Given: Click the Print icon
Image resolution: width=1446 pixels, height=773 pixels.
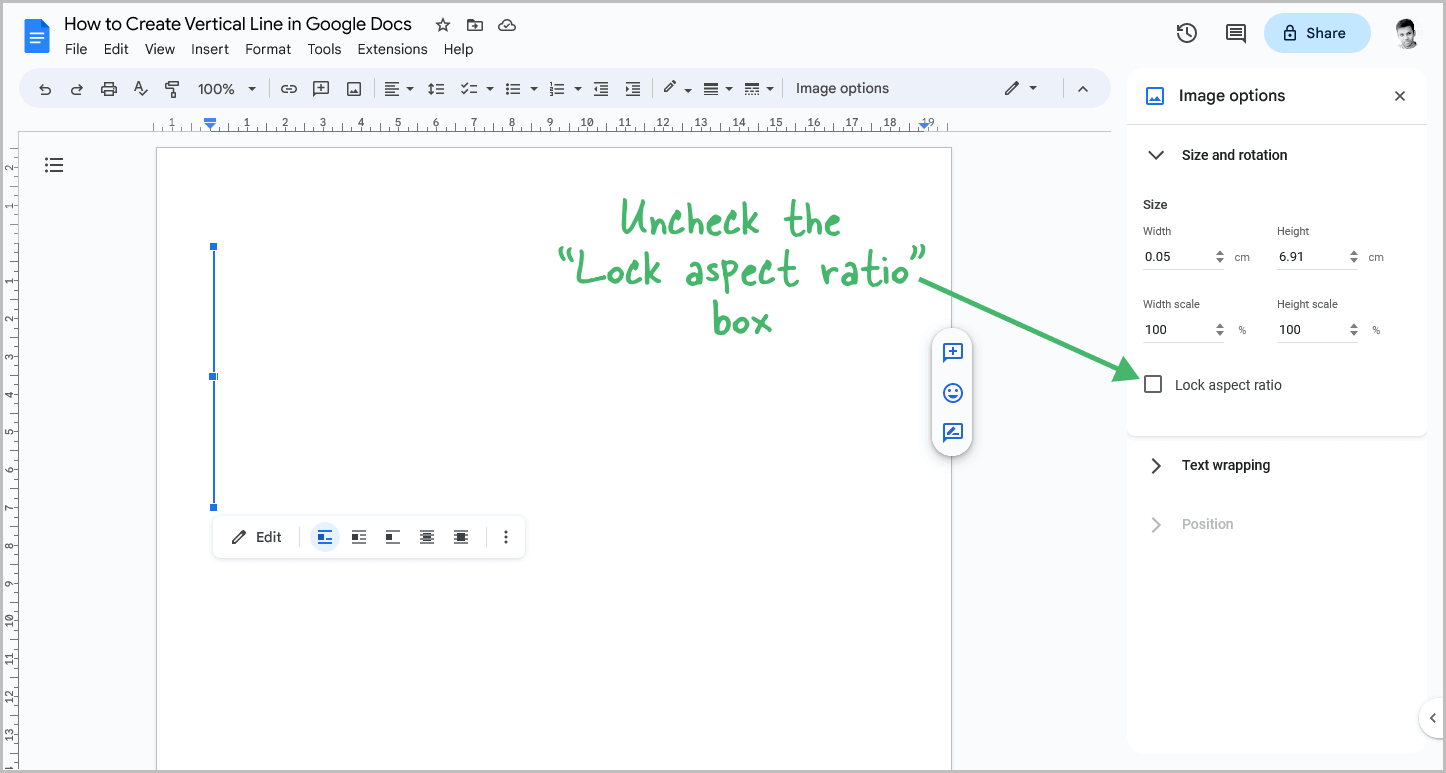Looking at the screenshot, I should tap(108, 88).
